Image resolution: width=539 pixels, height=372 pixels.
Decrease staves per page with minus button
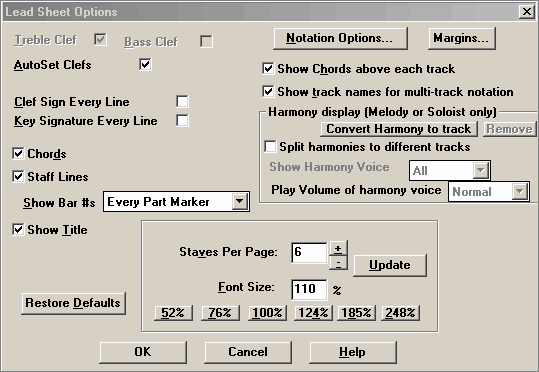338,263
